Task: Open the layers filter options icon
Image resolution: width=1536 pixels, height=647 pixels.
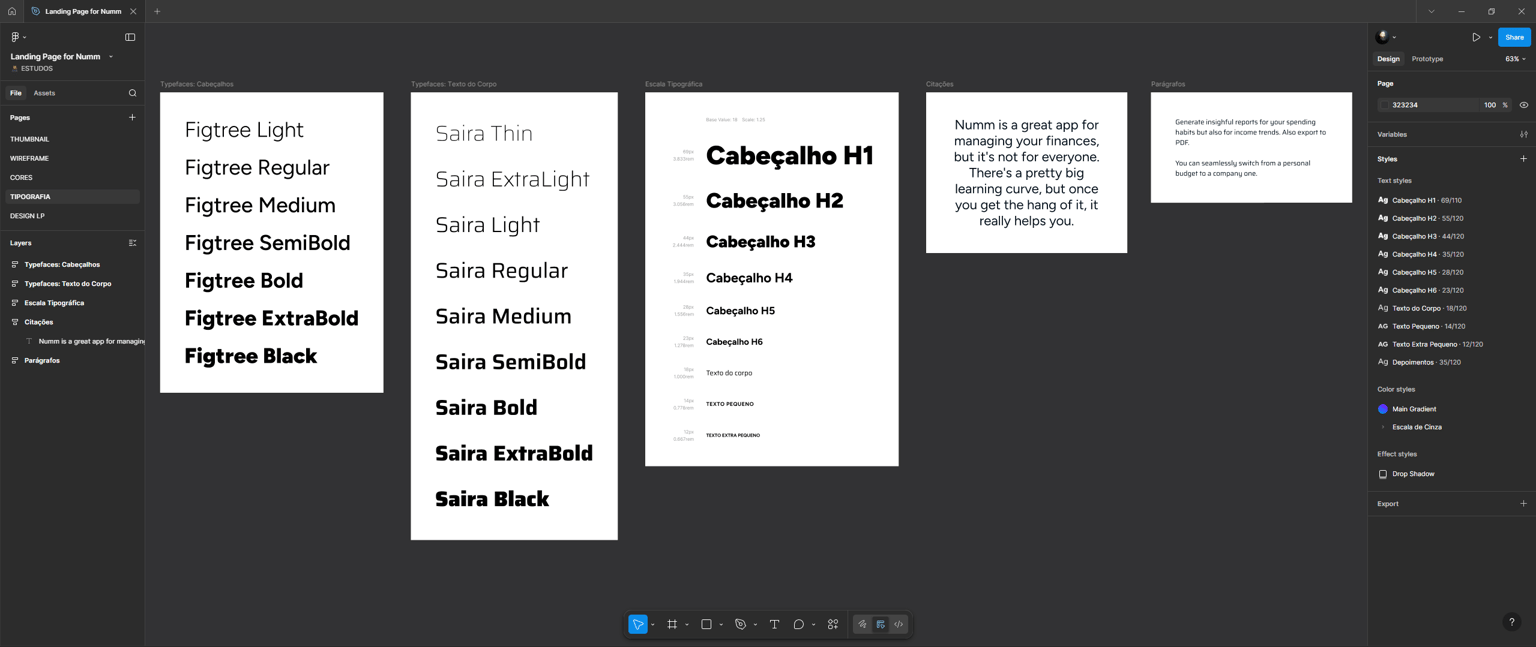Action: point(132,243)
